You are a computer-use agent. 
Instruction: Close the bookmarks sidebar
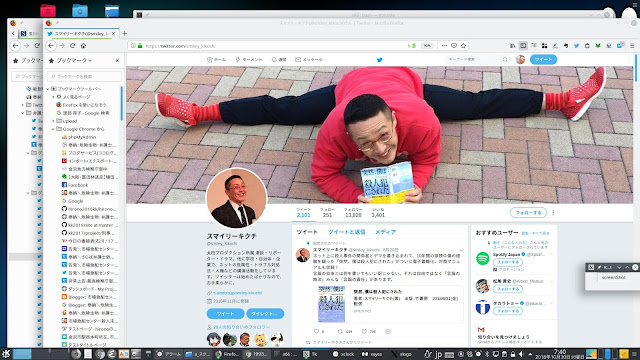(x=117, y=60)
